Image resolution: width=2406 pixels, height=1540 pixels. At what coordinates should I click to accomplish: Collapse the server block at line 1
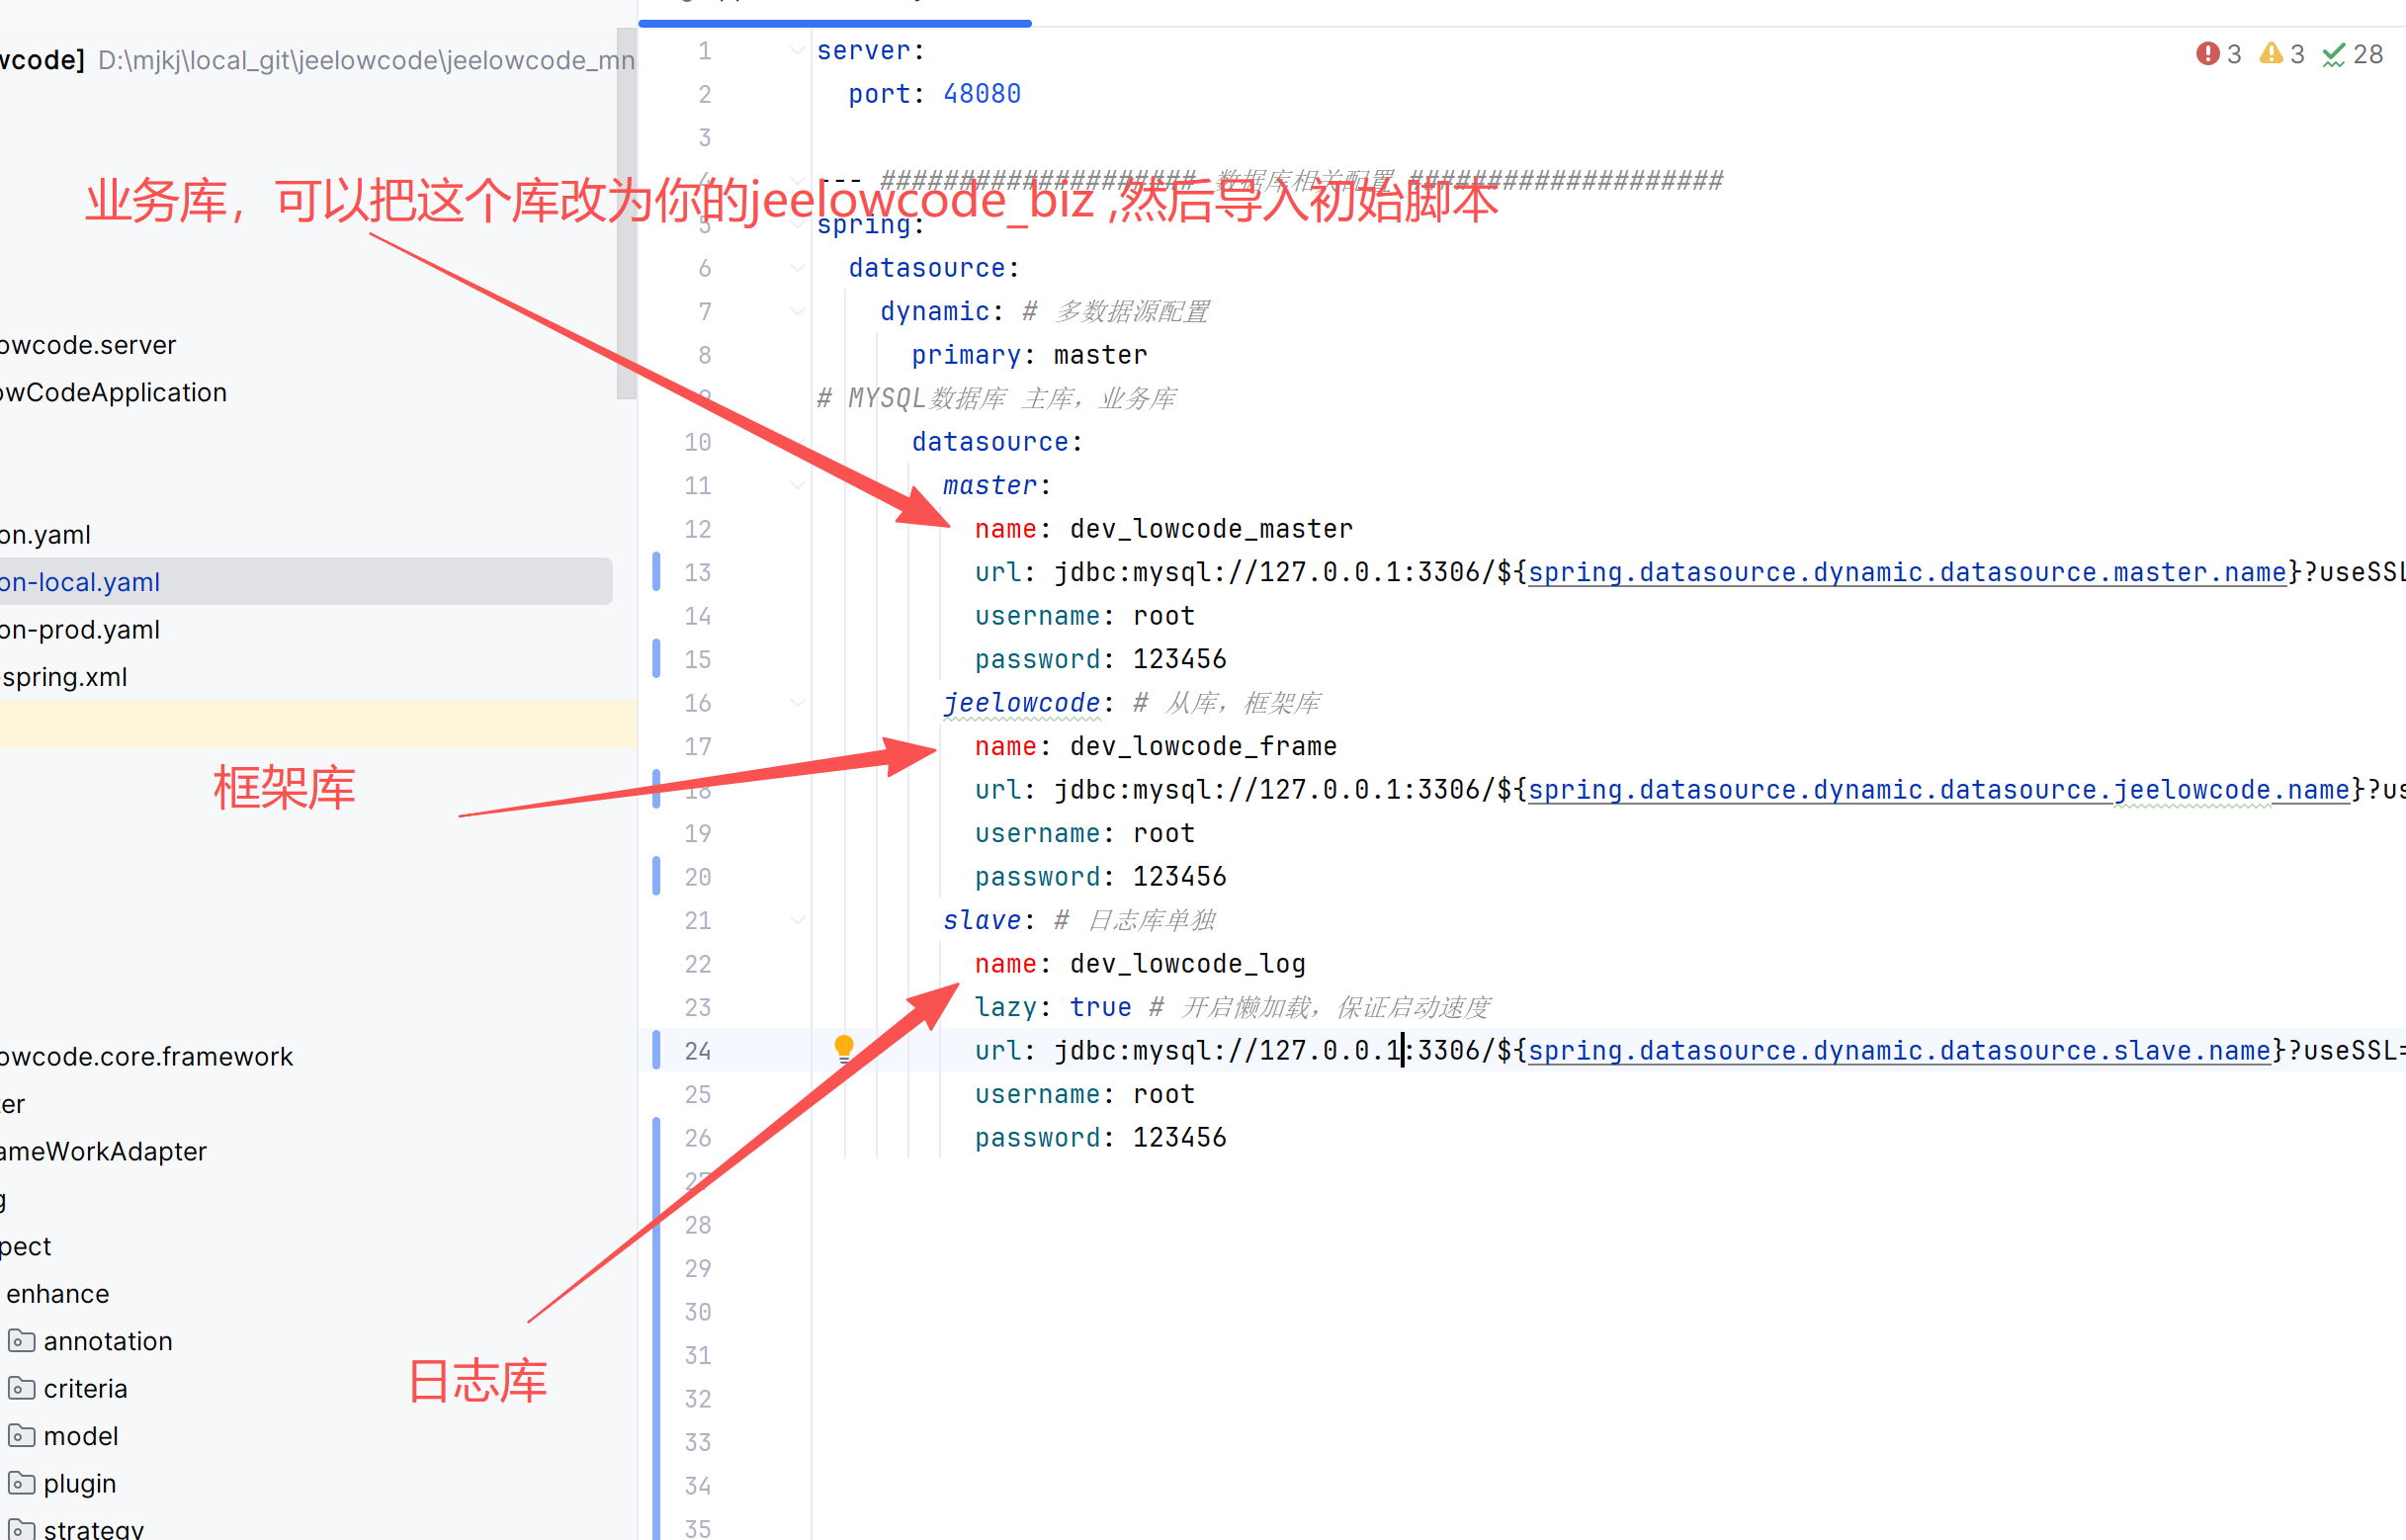797,50
